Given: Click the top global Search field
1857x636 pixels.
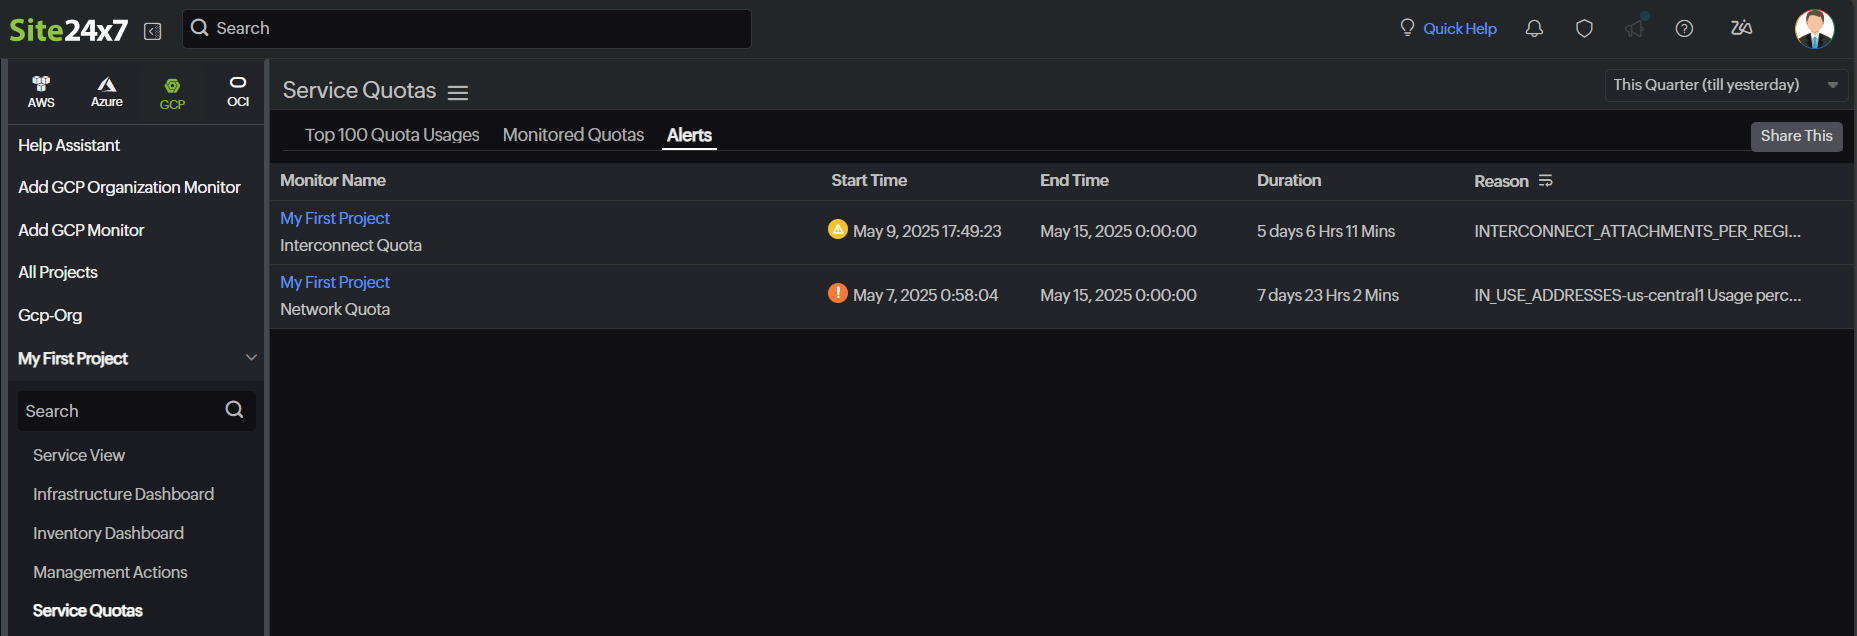Looking at the screenshot, I should 467,29.
